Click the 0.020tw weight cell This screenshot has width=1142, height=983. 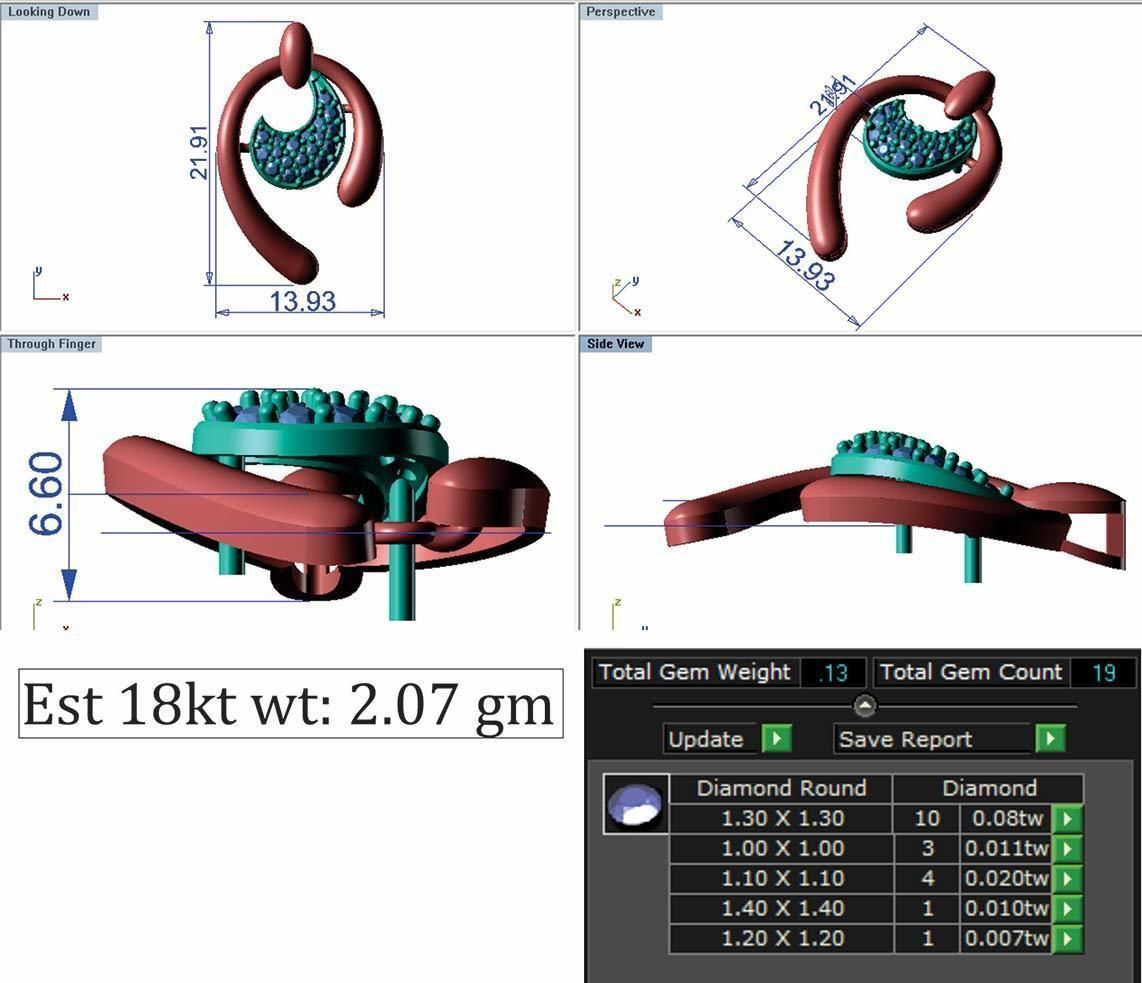(1007, 878)
